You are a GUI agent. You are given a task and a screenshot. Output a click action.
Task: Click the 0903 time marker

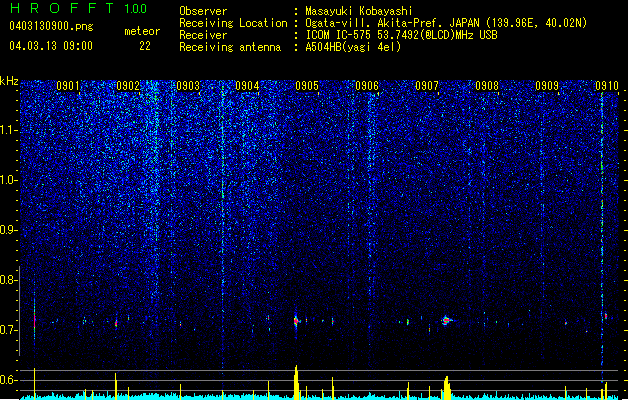(188, 86)
